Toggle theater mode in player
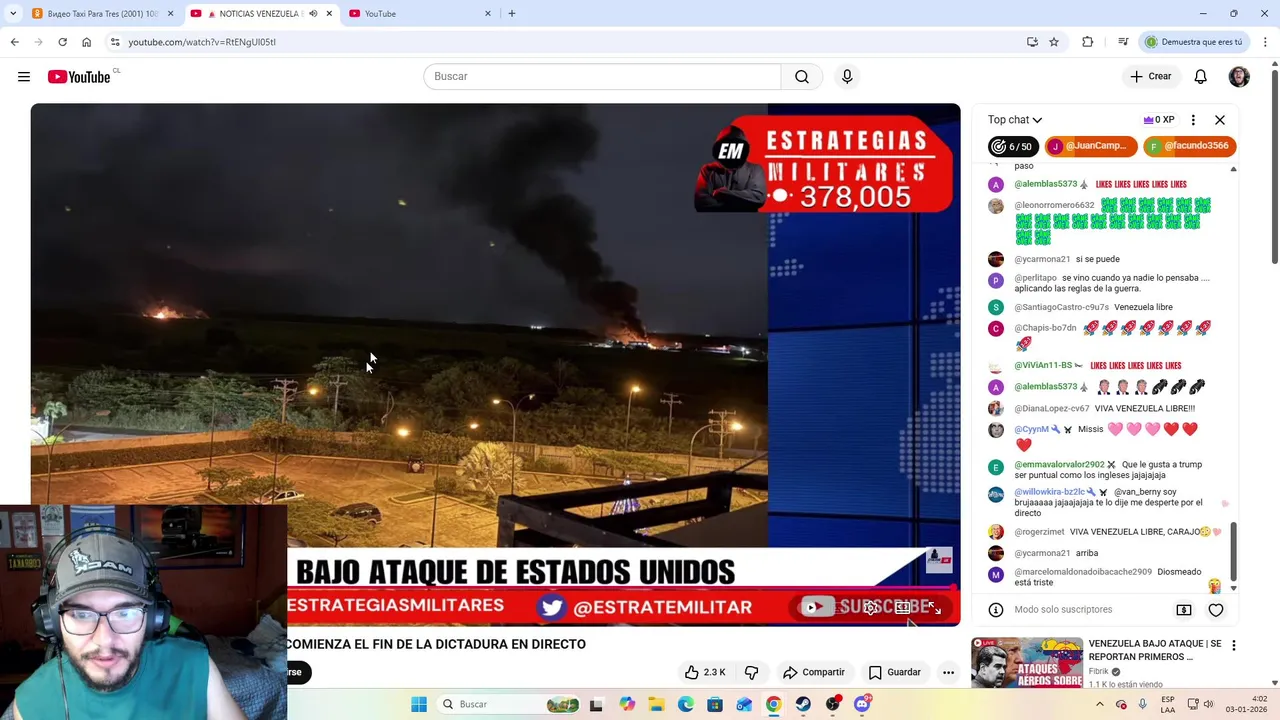The height and width of the screenshot is (720, 1280). coord(903,608)
